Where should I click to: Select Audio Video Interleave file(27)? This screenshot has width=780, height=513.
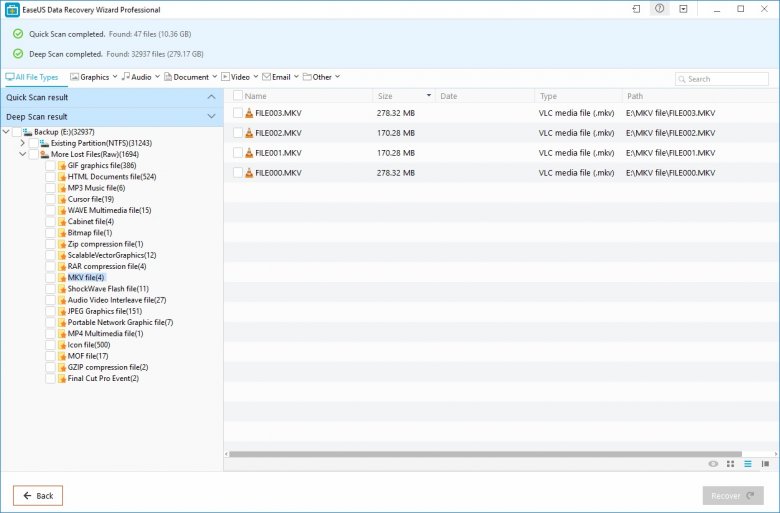point(117,300)
